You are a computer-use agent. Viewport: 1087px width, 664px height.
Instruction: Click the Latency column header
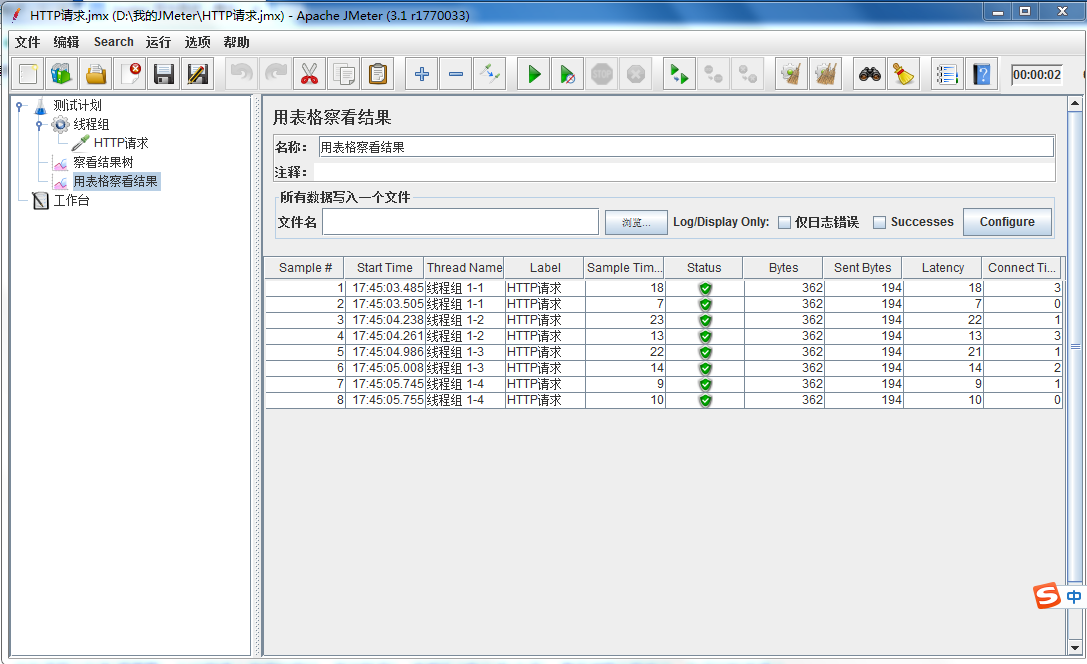(x=942, y=268)
